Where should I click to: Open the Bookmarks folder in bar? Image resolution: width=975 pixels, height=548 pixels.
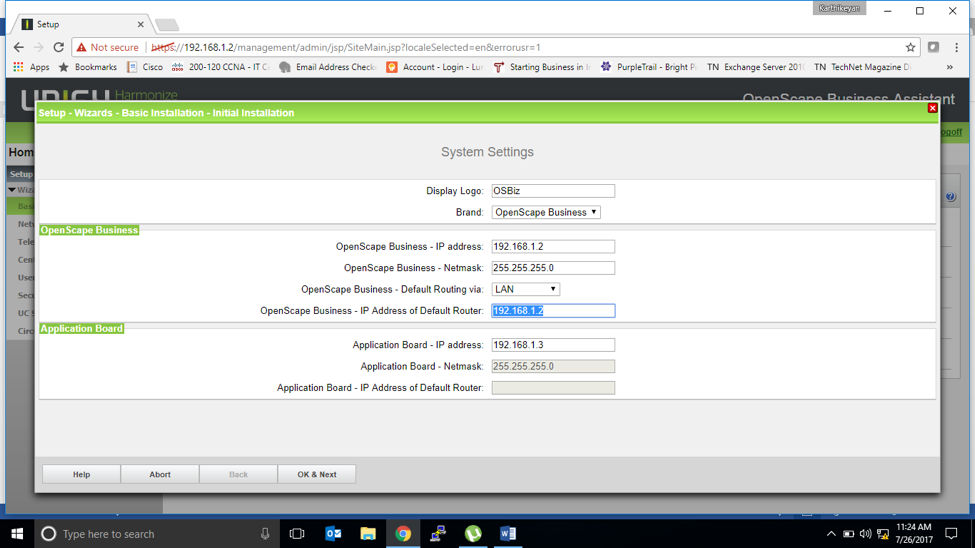(88, 67)
